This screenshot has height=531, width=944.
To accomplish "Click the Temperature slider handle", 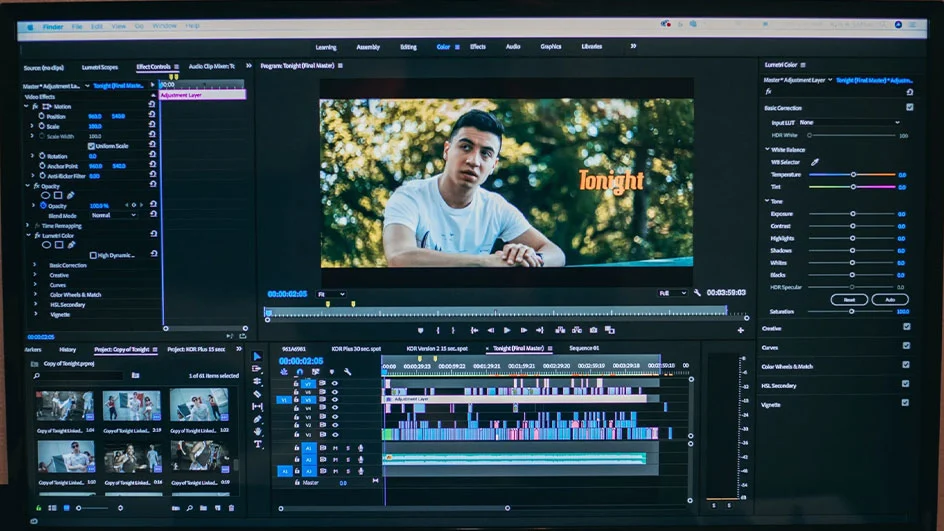I will point(853,175).
